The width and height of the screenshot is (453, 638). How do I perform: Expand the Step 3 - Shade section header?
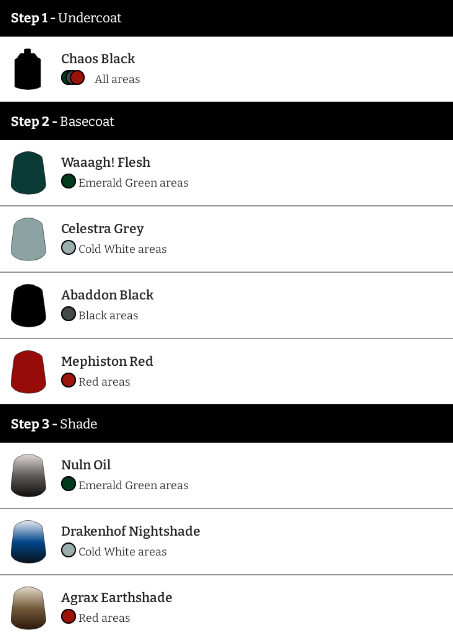[x=226, y=424]
